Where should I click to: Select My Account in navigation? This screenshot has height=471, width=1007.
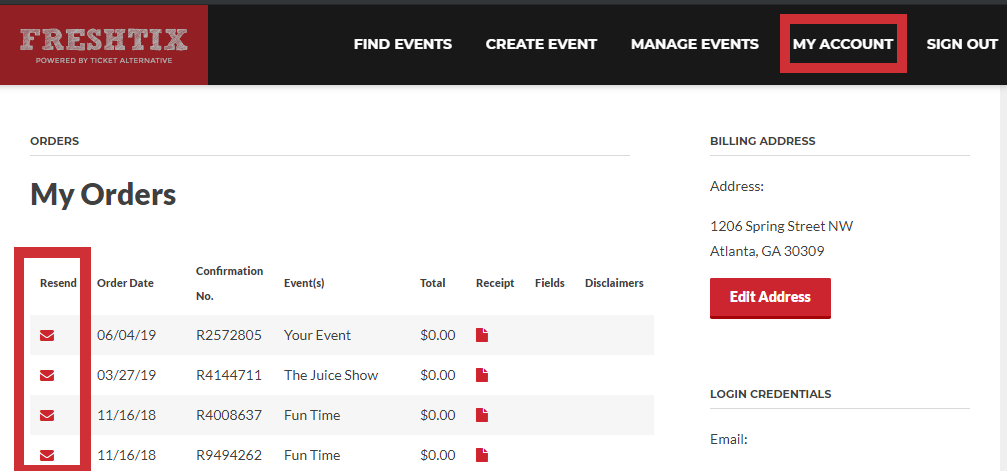tap(843, 44)
